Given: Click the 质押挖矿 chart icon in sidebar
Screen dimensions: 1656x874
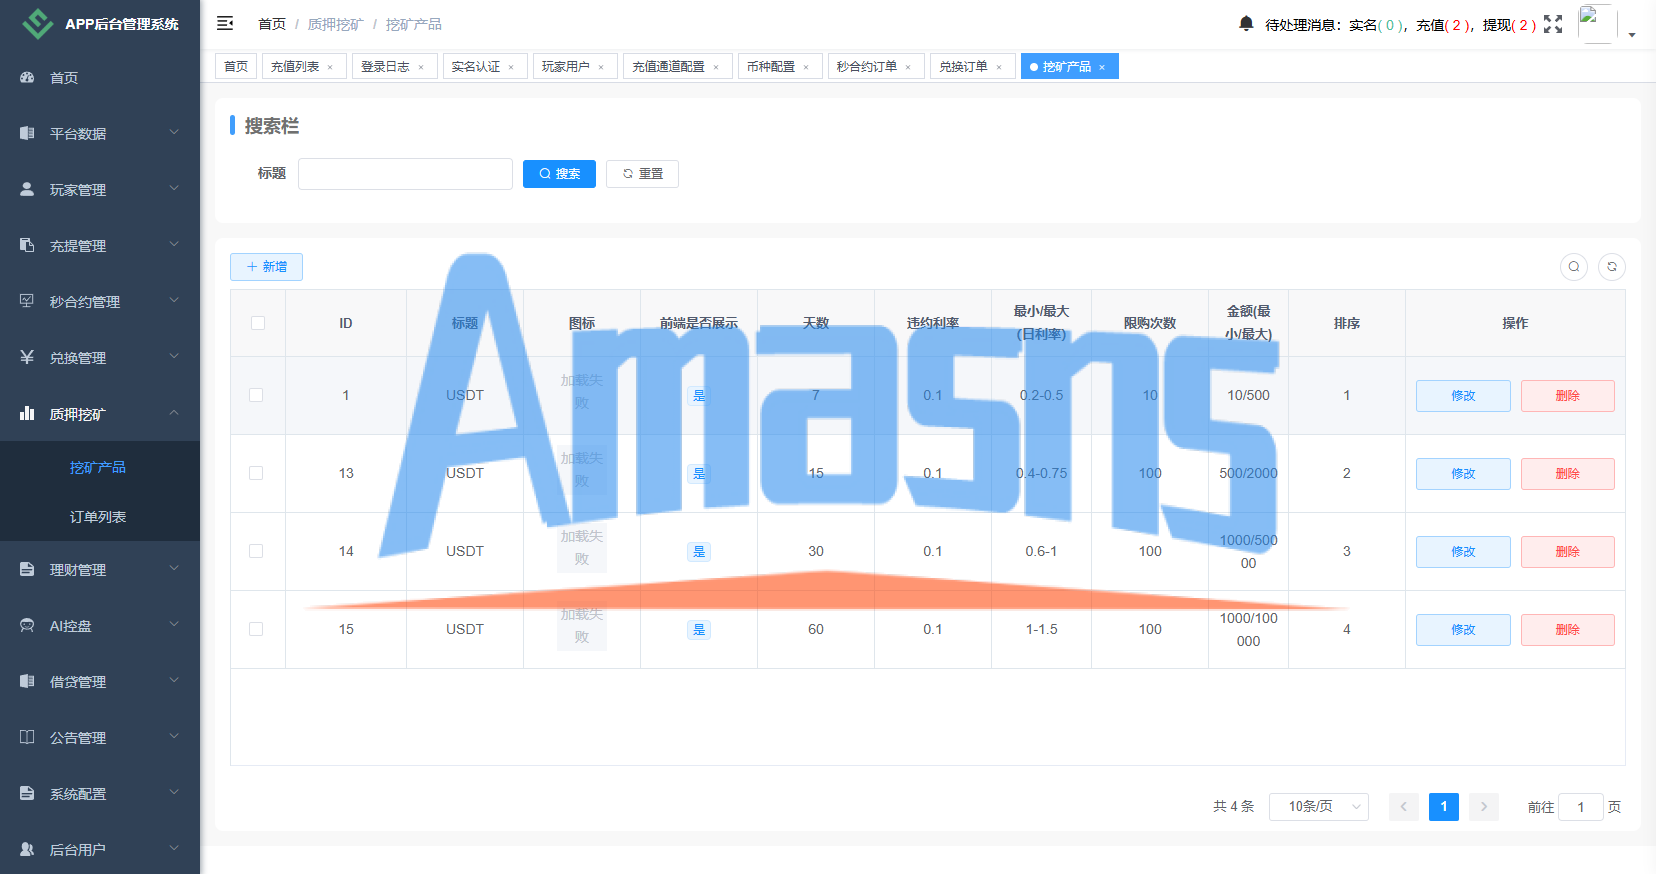Looking at the screenshot, I should click(27, 413).
